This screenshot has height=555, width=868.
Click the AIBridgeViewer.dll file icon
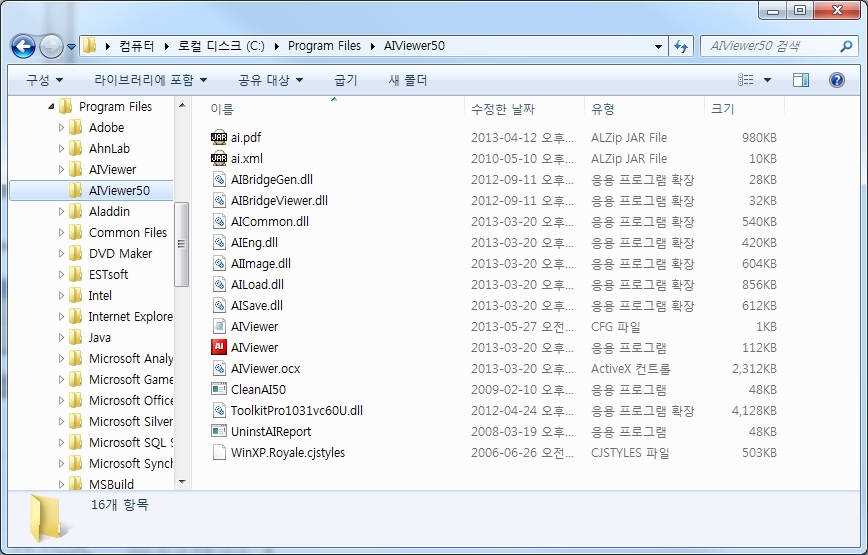click(219, 200)
